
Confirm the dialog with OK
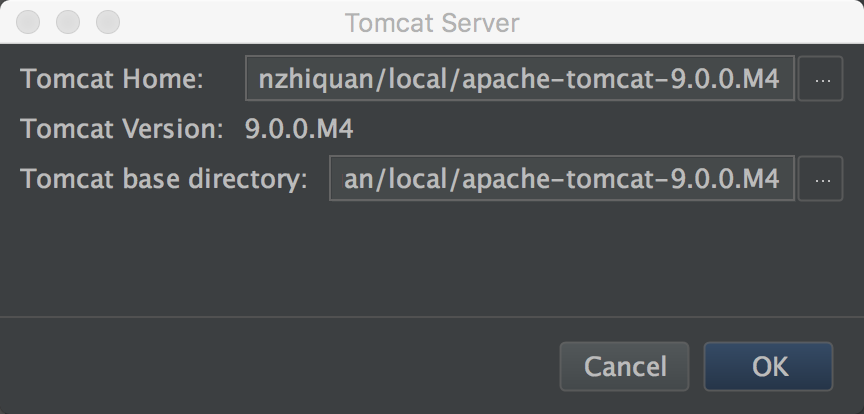pyautogui.click(x=768, y=366)
